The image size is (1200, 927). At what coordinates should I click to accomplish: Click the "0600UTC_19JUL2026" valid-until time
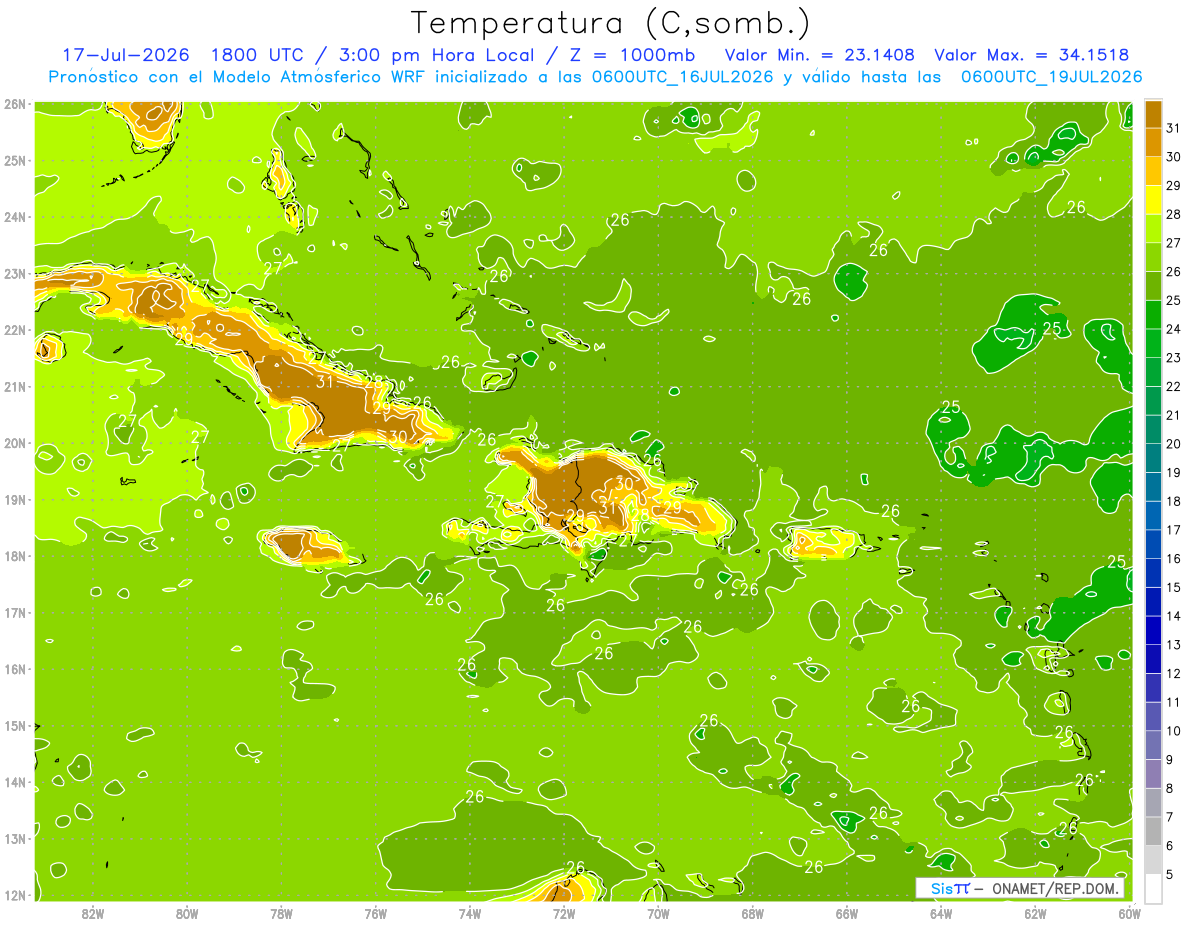tap(1052, 77)
